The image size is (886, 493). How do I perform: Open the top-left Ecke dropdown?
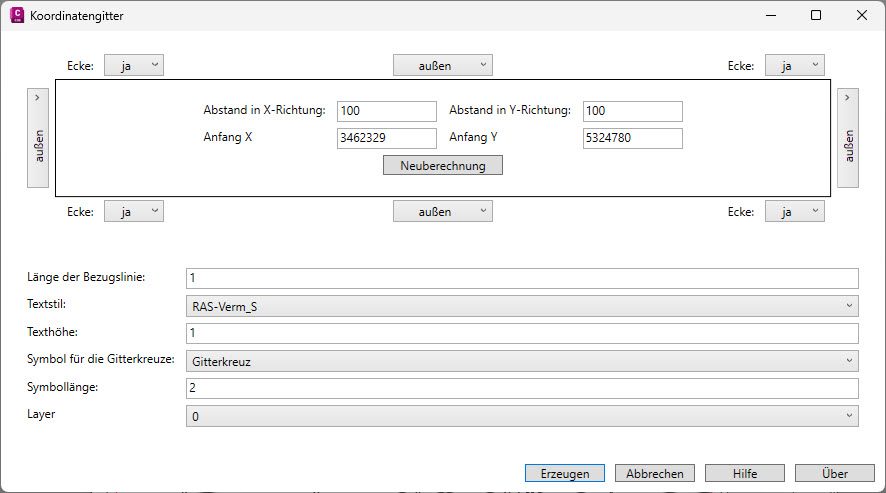133,65
